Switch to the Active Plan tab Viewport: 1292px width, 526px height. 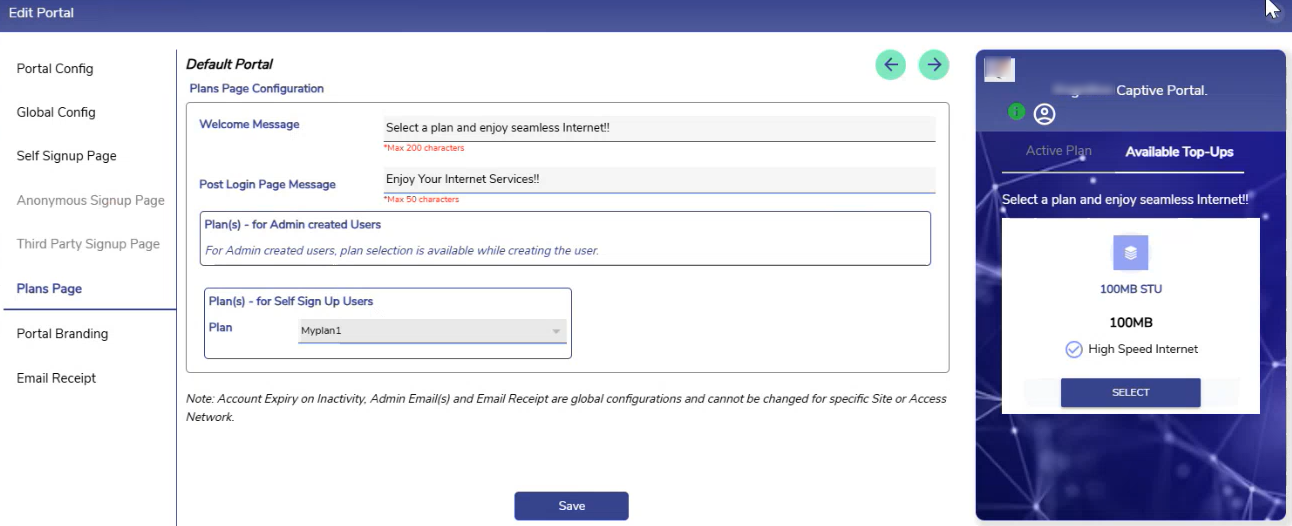[1058, 152]
